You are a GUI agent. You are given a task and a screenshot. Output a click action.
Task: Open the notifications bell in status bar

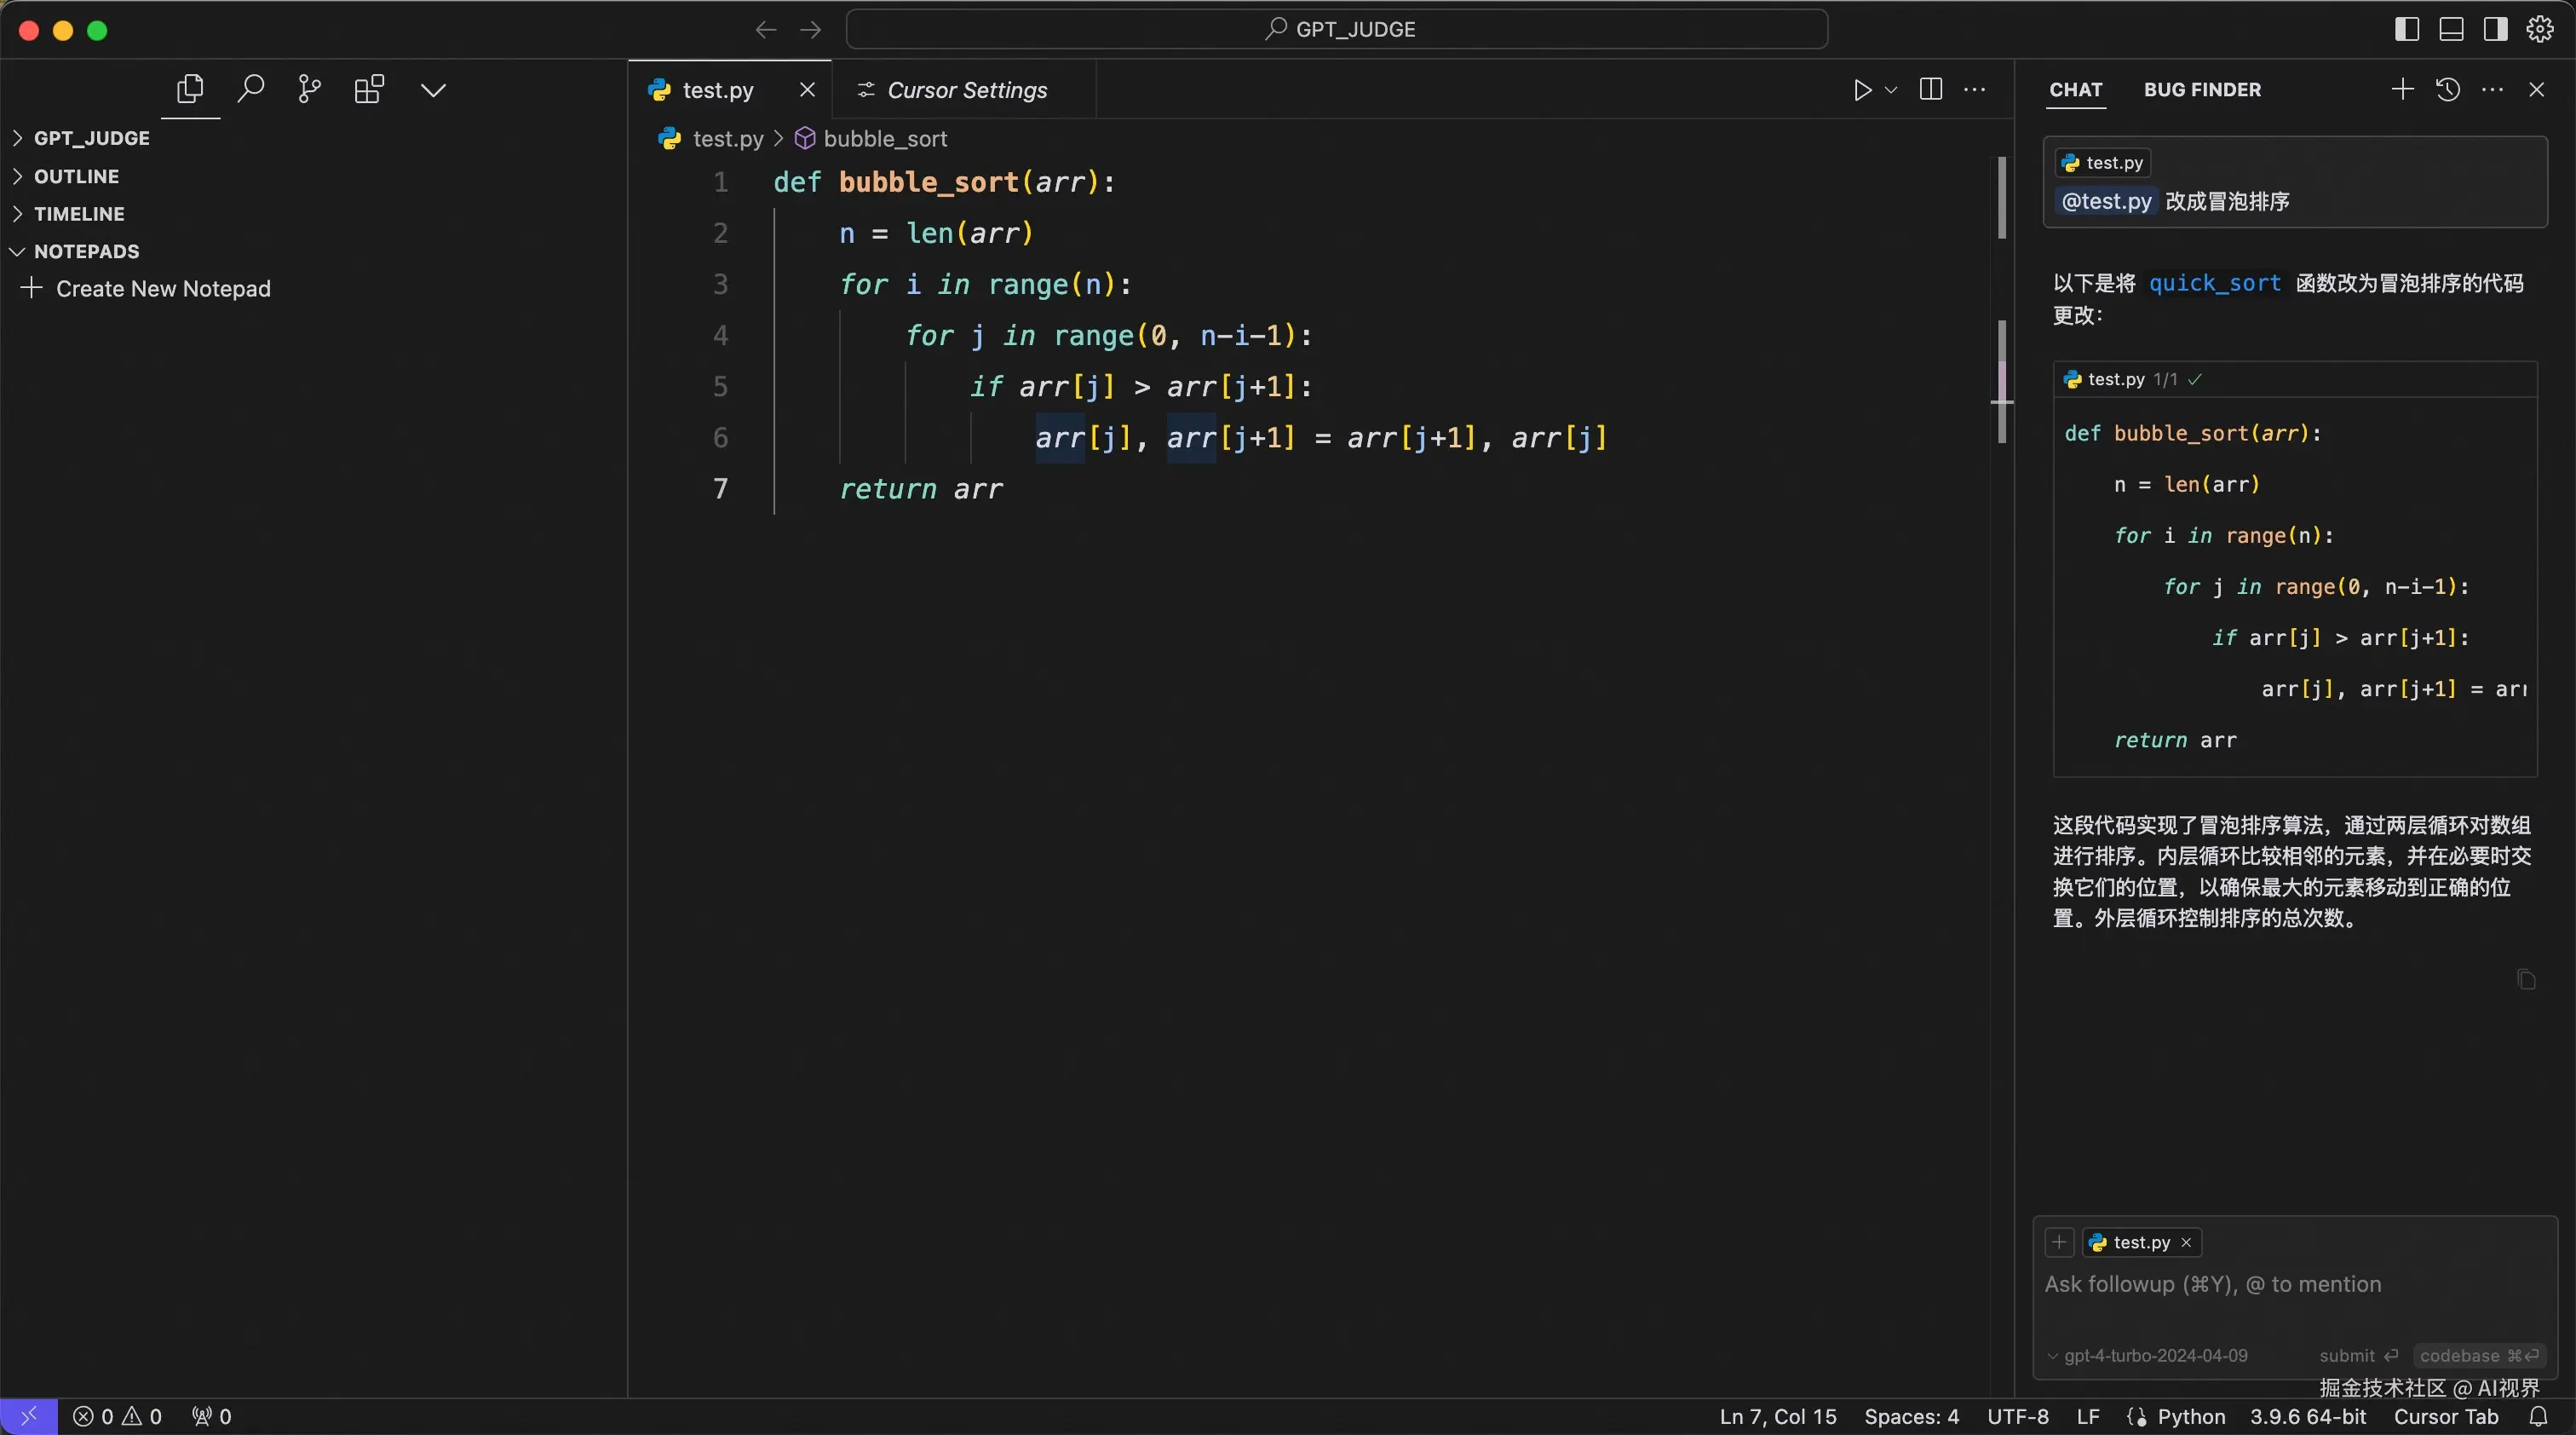pyautogui.click(x=2538, y=1416)
